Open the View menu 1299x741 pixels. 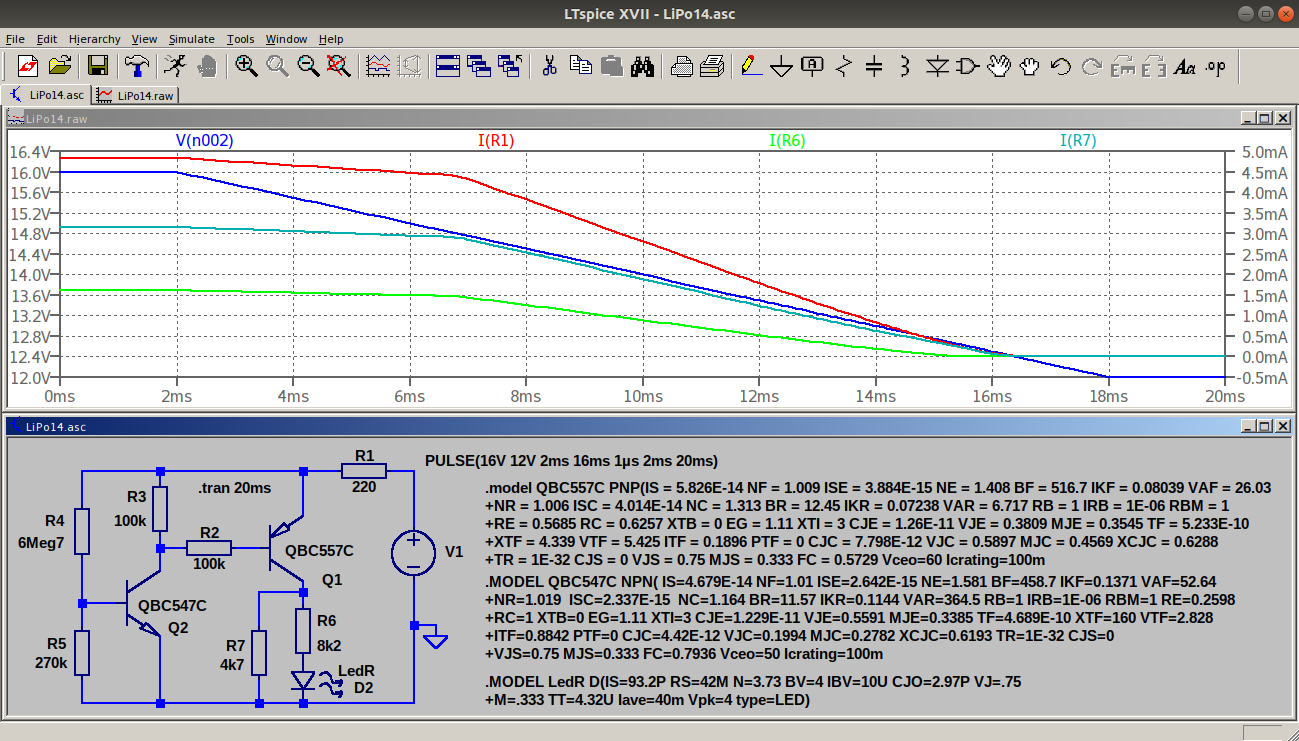coord(144,39)
